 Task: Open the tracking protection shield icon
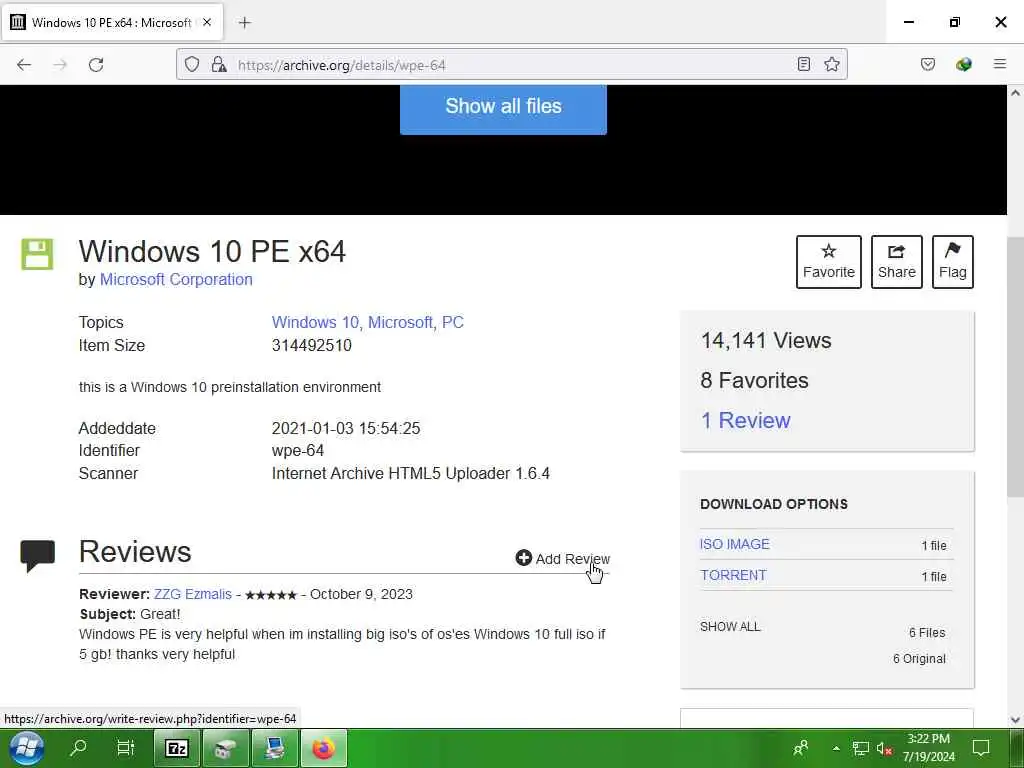click(191, 65)
